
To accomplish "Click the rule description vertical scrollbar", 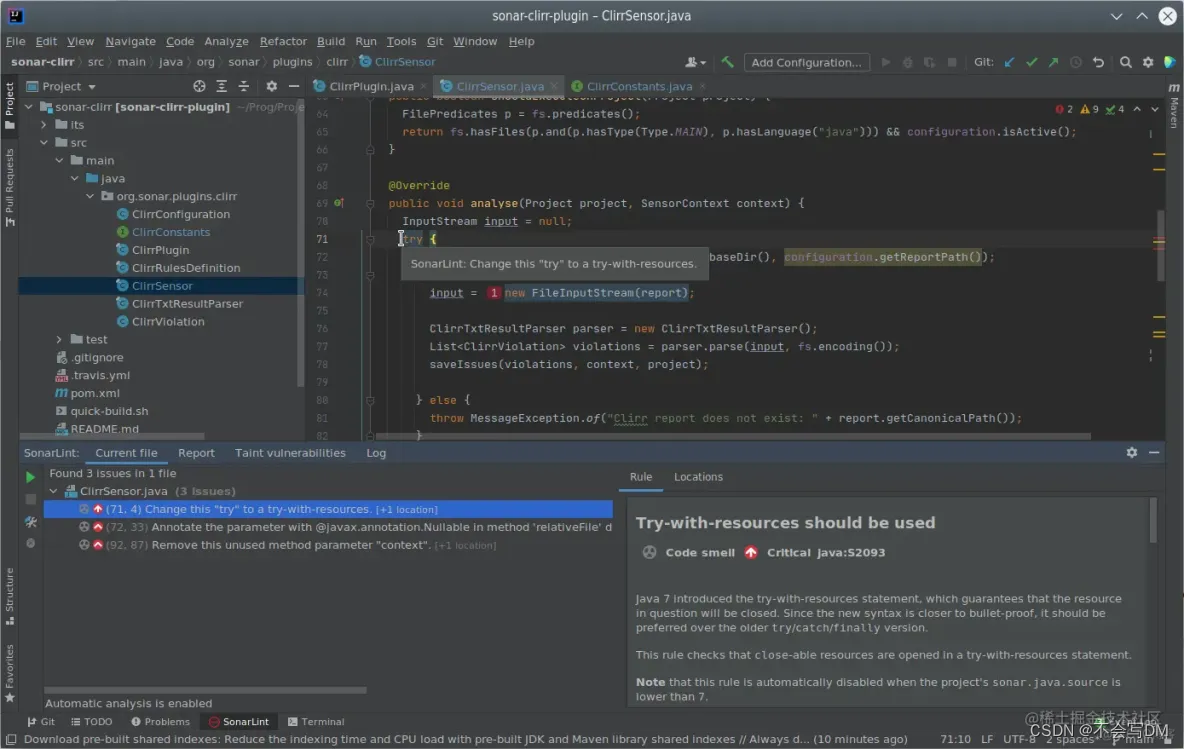I will point(1153,520).
